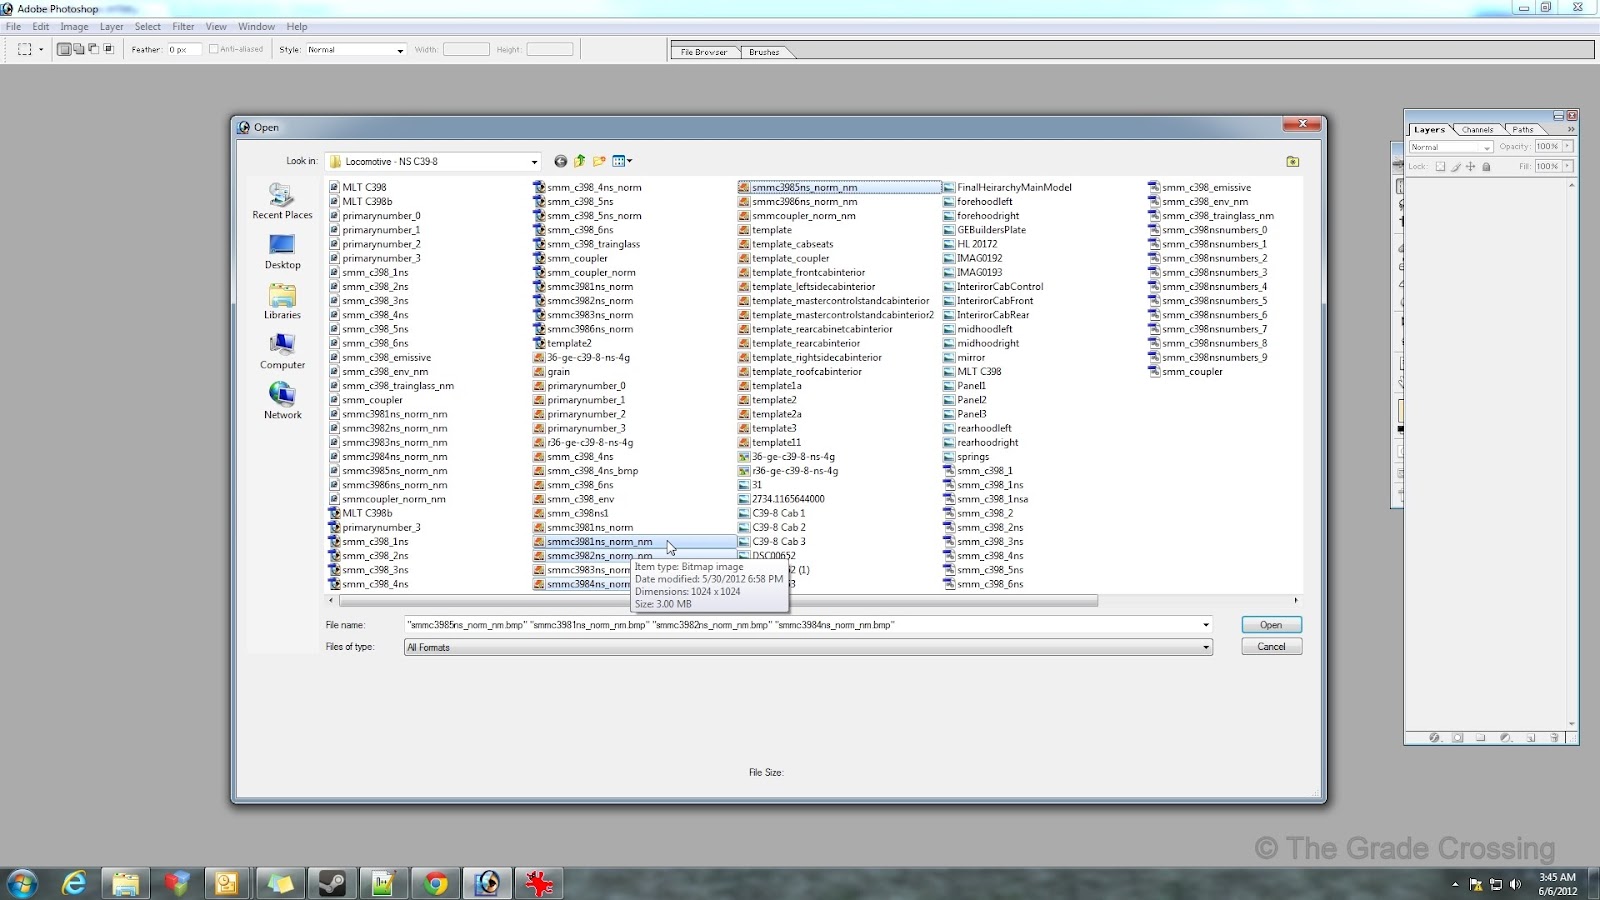Viewport: 1600px width, 900px height.
Task: Expand the Look in folder dropdown
Action: point(534,162)
